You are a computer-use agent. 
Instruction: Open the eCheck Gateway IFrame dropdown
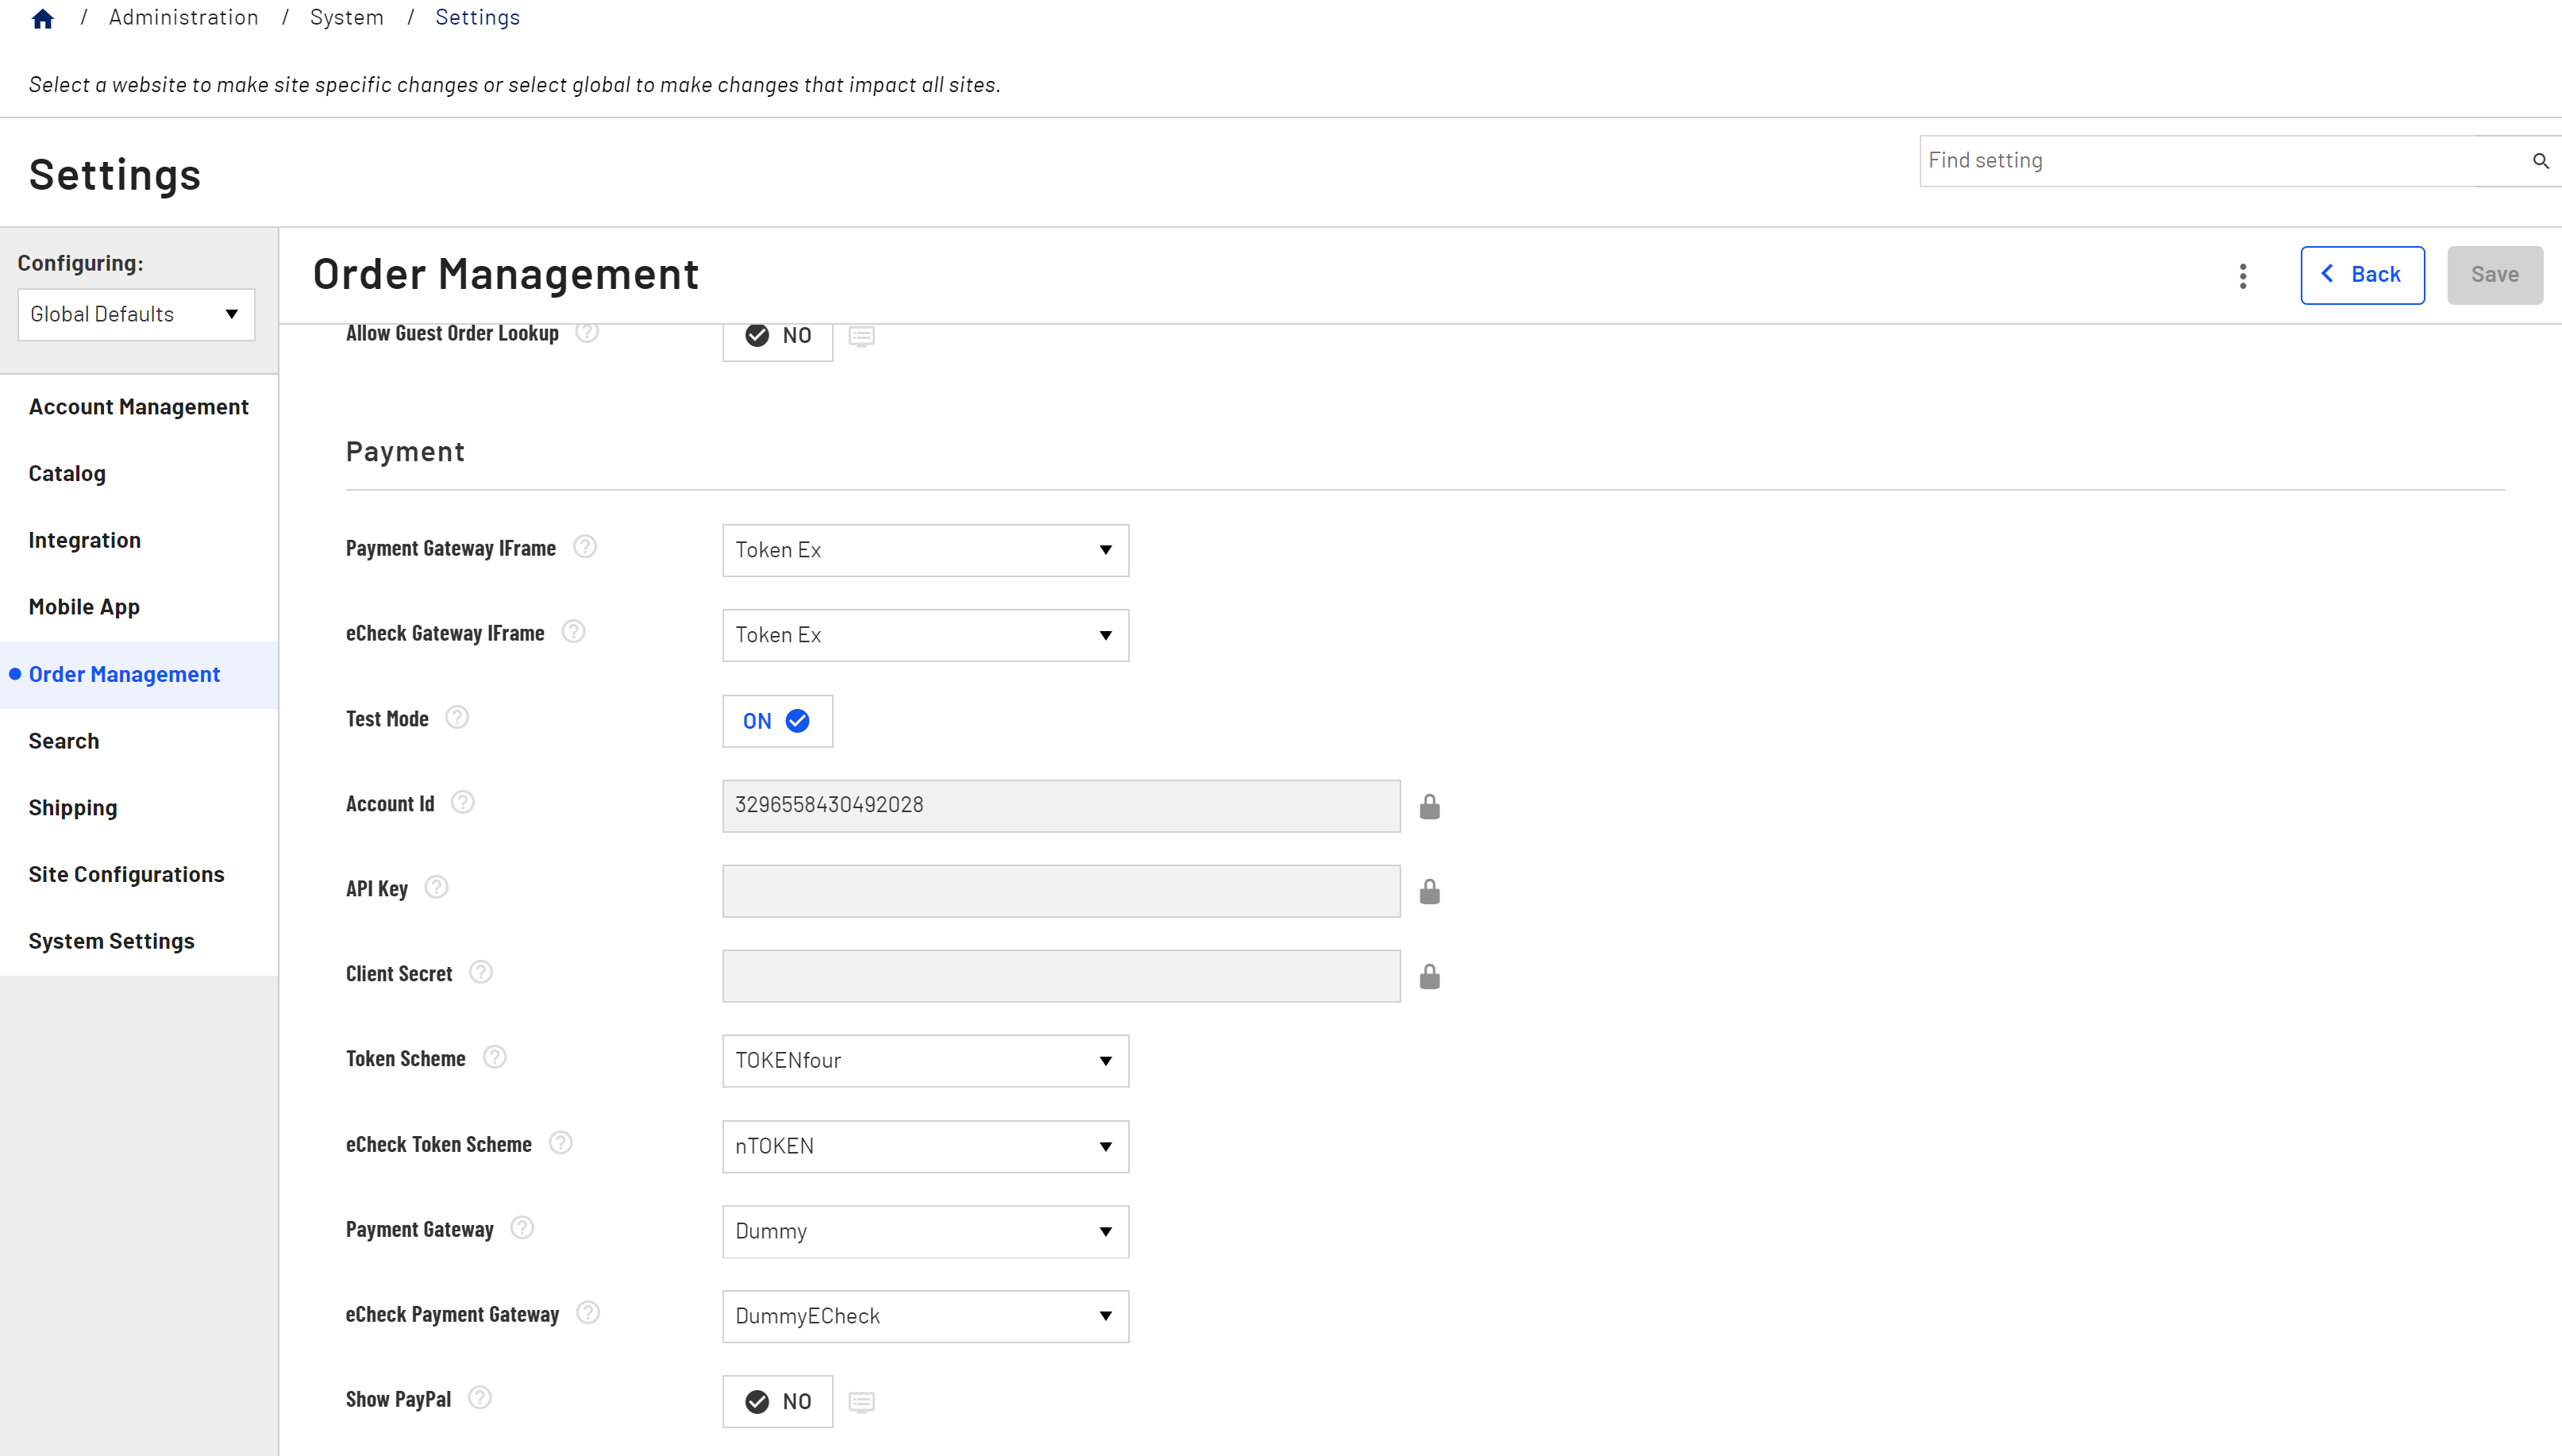click(926, 635)
